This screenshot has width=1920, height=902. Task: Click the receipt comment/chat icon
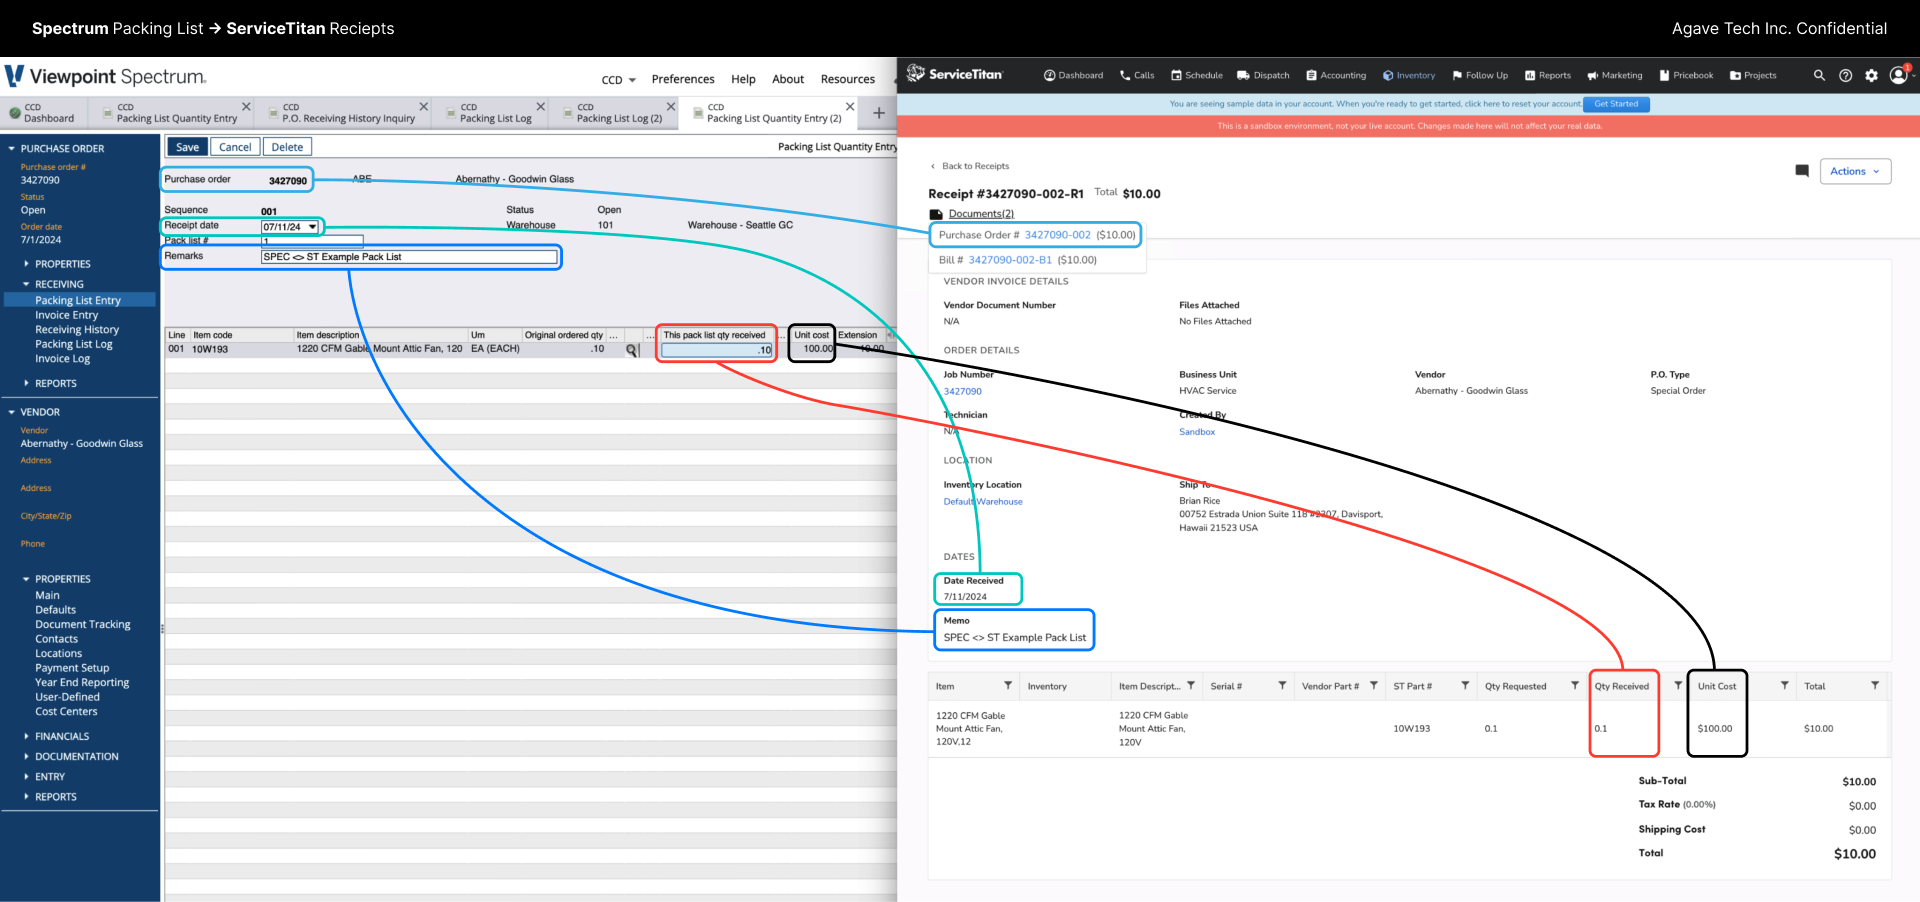pos(1802,171)
